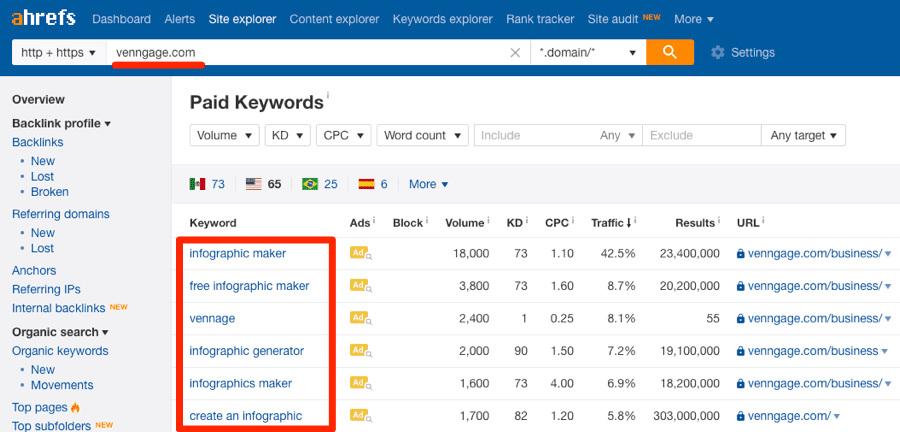Screen dimensions: 900x432
Task: Clear the domain field with the X icon
Action: [515, 53]
